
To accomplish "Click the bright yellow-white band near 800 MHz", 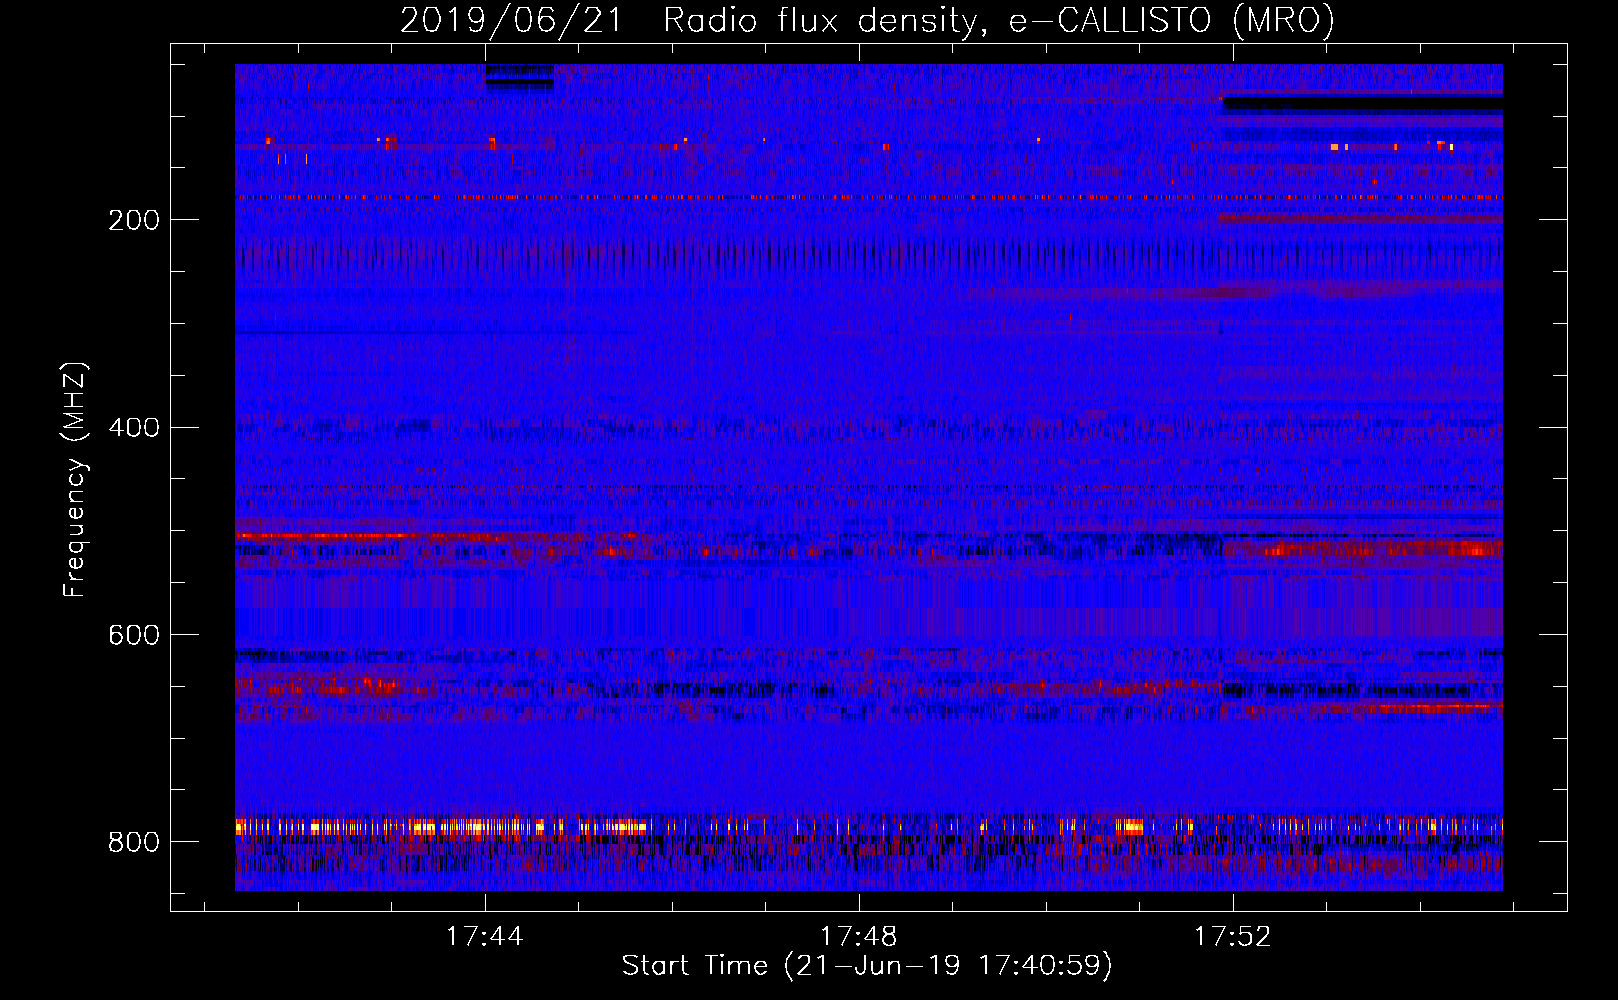I will (x=869, y=827).
